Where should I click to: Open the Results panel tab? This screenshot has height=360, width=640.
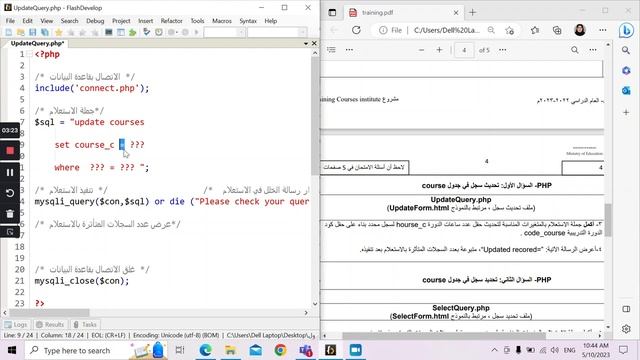pyautogui.click(x=50, y=324)
